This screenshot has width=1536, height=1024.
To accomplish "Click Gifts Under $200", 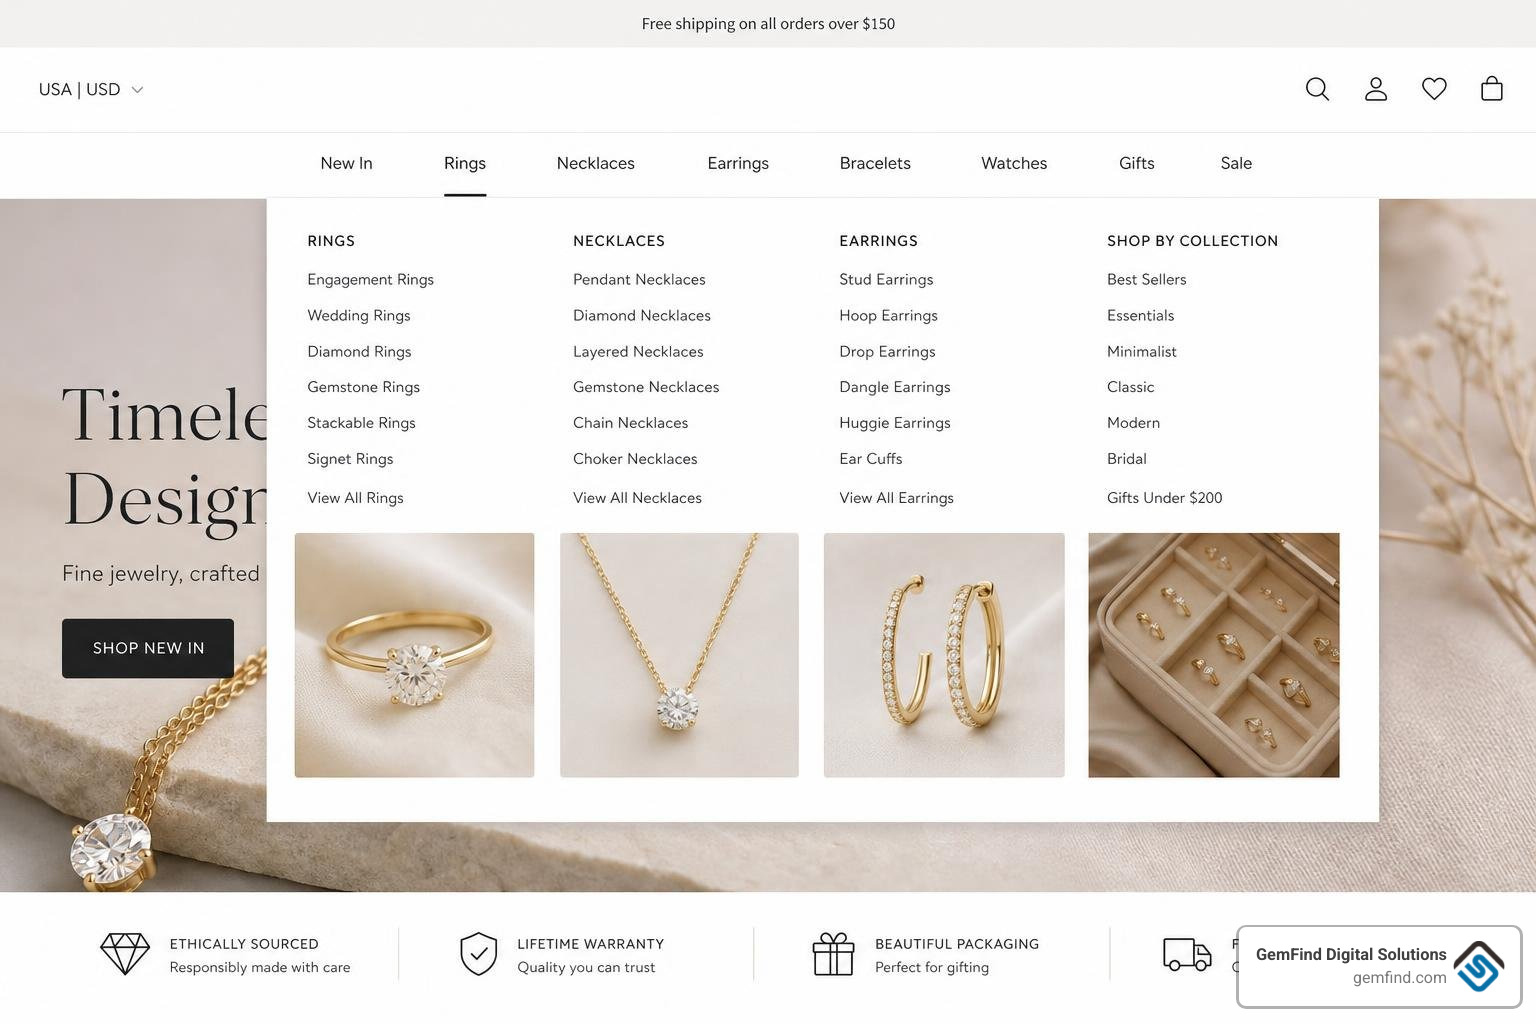I will tap(1164, 498).
